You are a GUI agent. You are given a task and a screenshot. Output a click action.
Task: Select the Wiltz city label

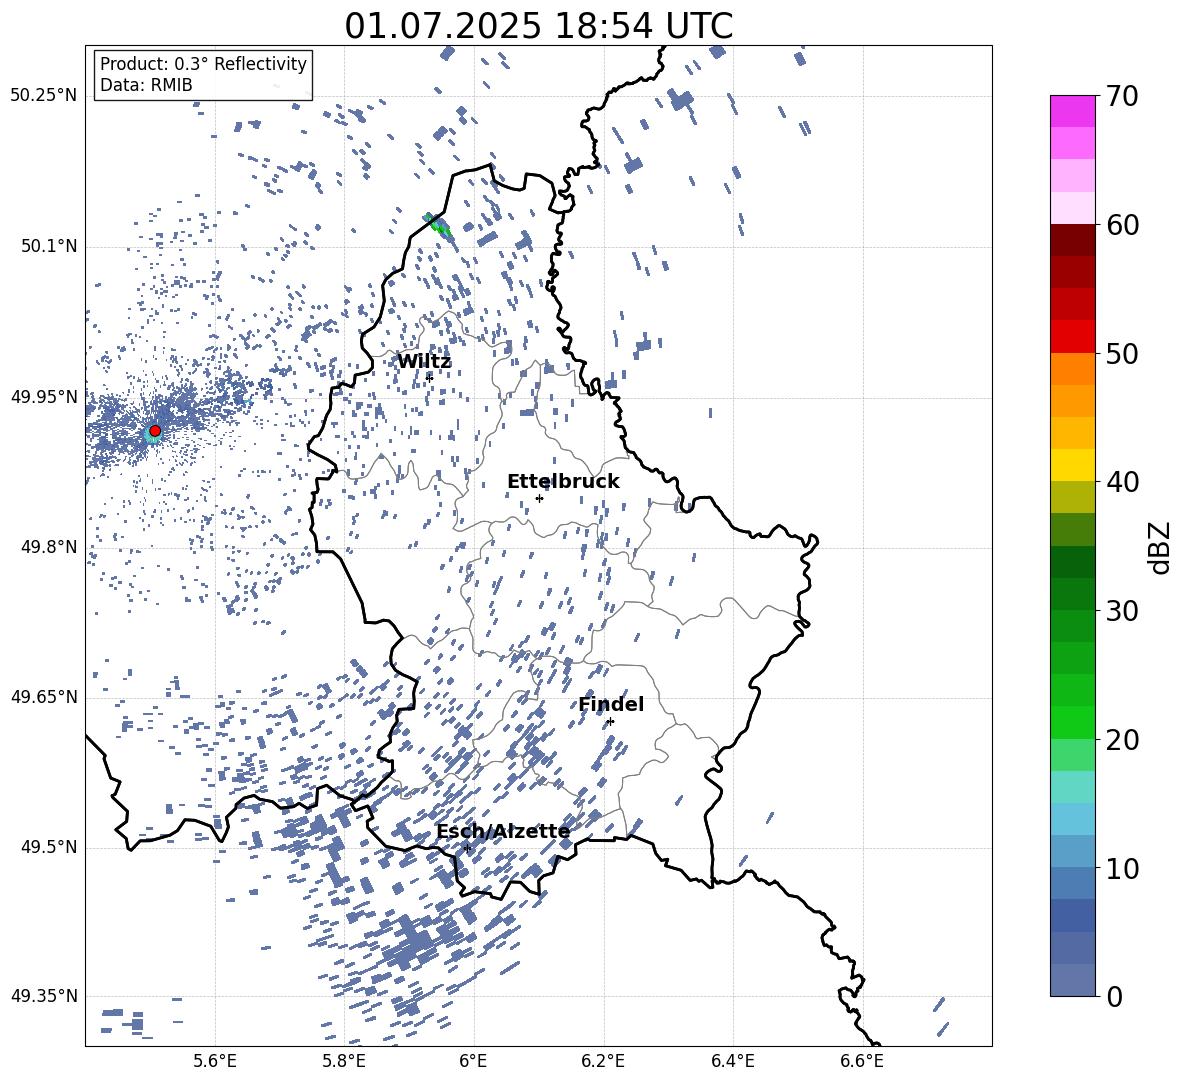click(424, 361)
